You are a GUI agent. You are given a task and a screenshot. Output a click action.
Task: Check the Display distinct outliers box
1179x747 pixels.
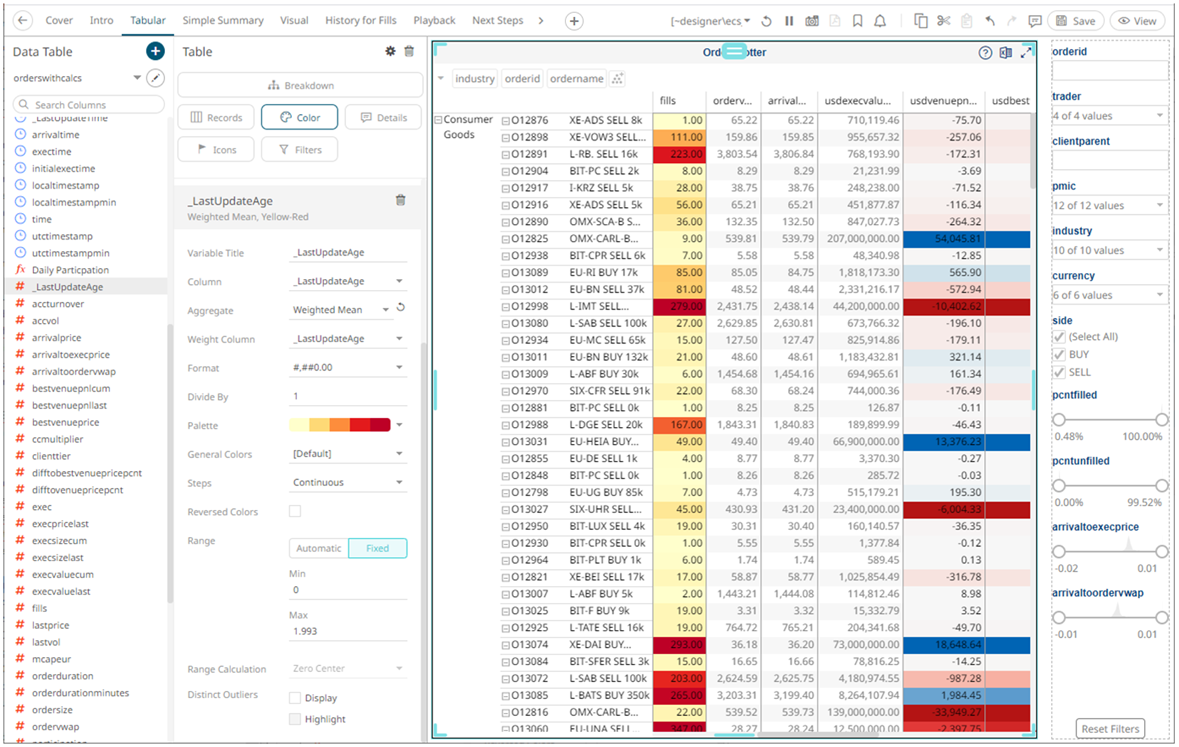tap(295, 698)
